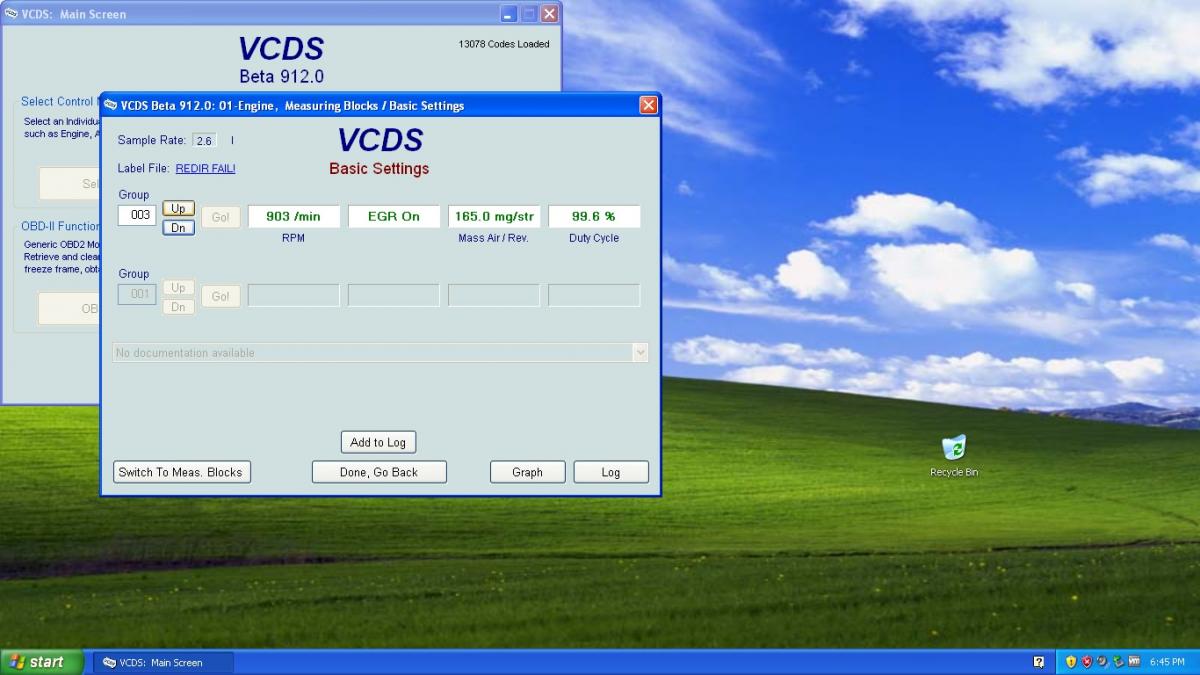The image size is (1200, 675).
Task: Switch To Meas. Blocks mode
Action: 181,472
